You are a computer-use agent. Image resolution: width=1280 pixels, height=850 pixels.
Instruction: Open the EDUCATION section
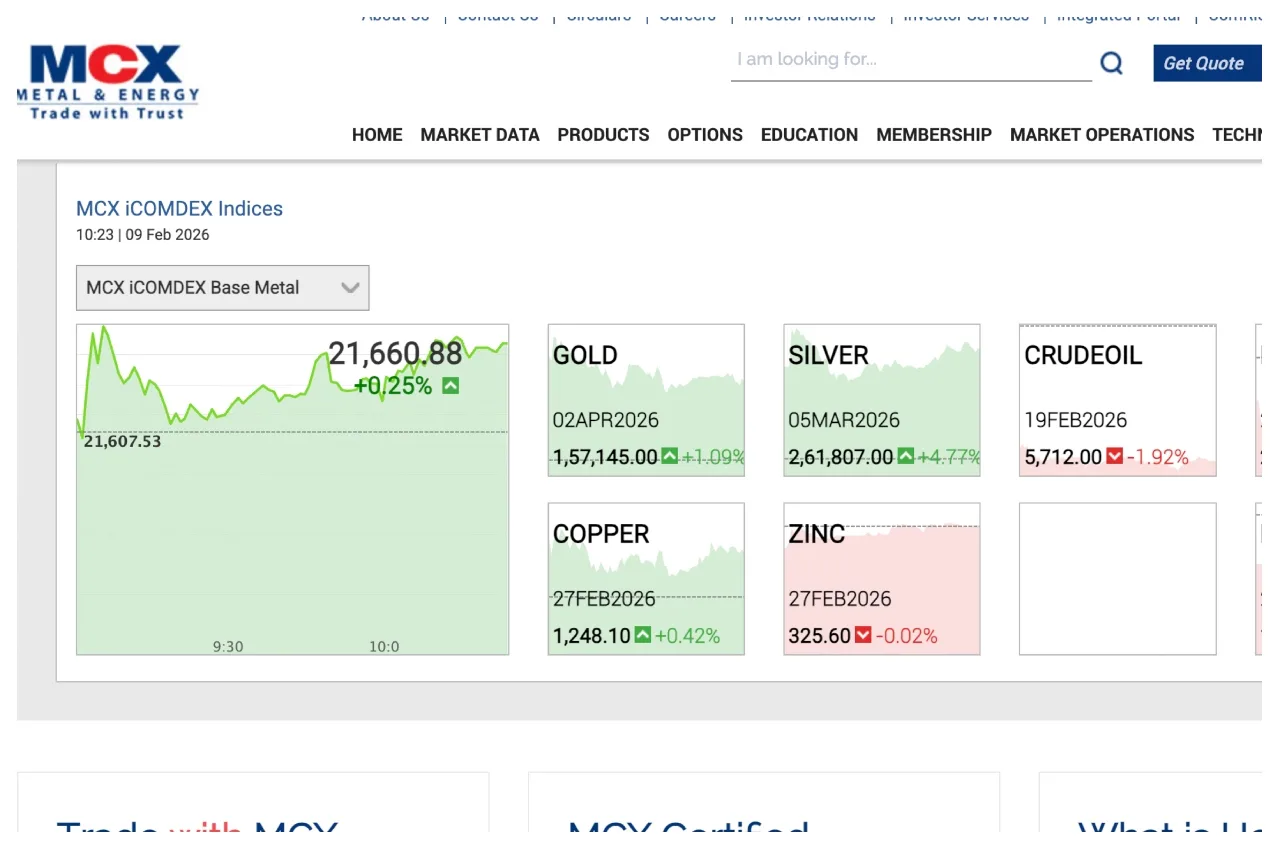click(x=809, y=135)
